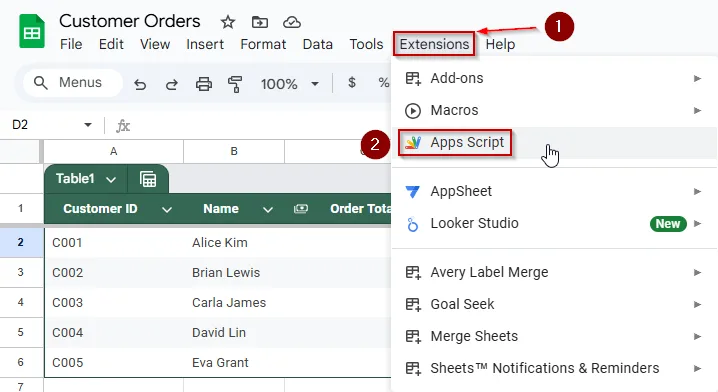This screenshot has width=718, height=392.
Task: Click the undo arrow
Action: point(140,84)
